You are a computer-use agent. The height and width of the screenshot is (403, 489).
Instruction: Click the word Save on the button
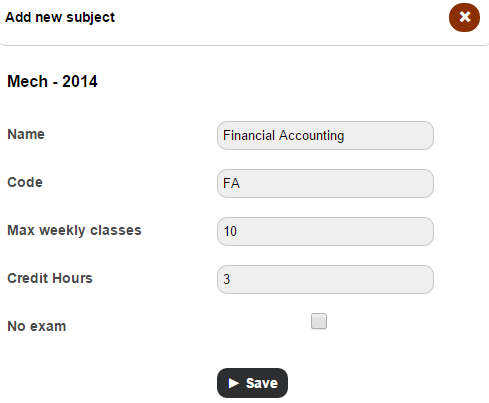coord(262,383)
